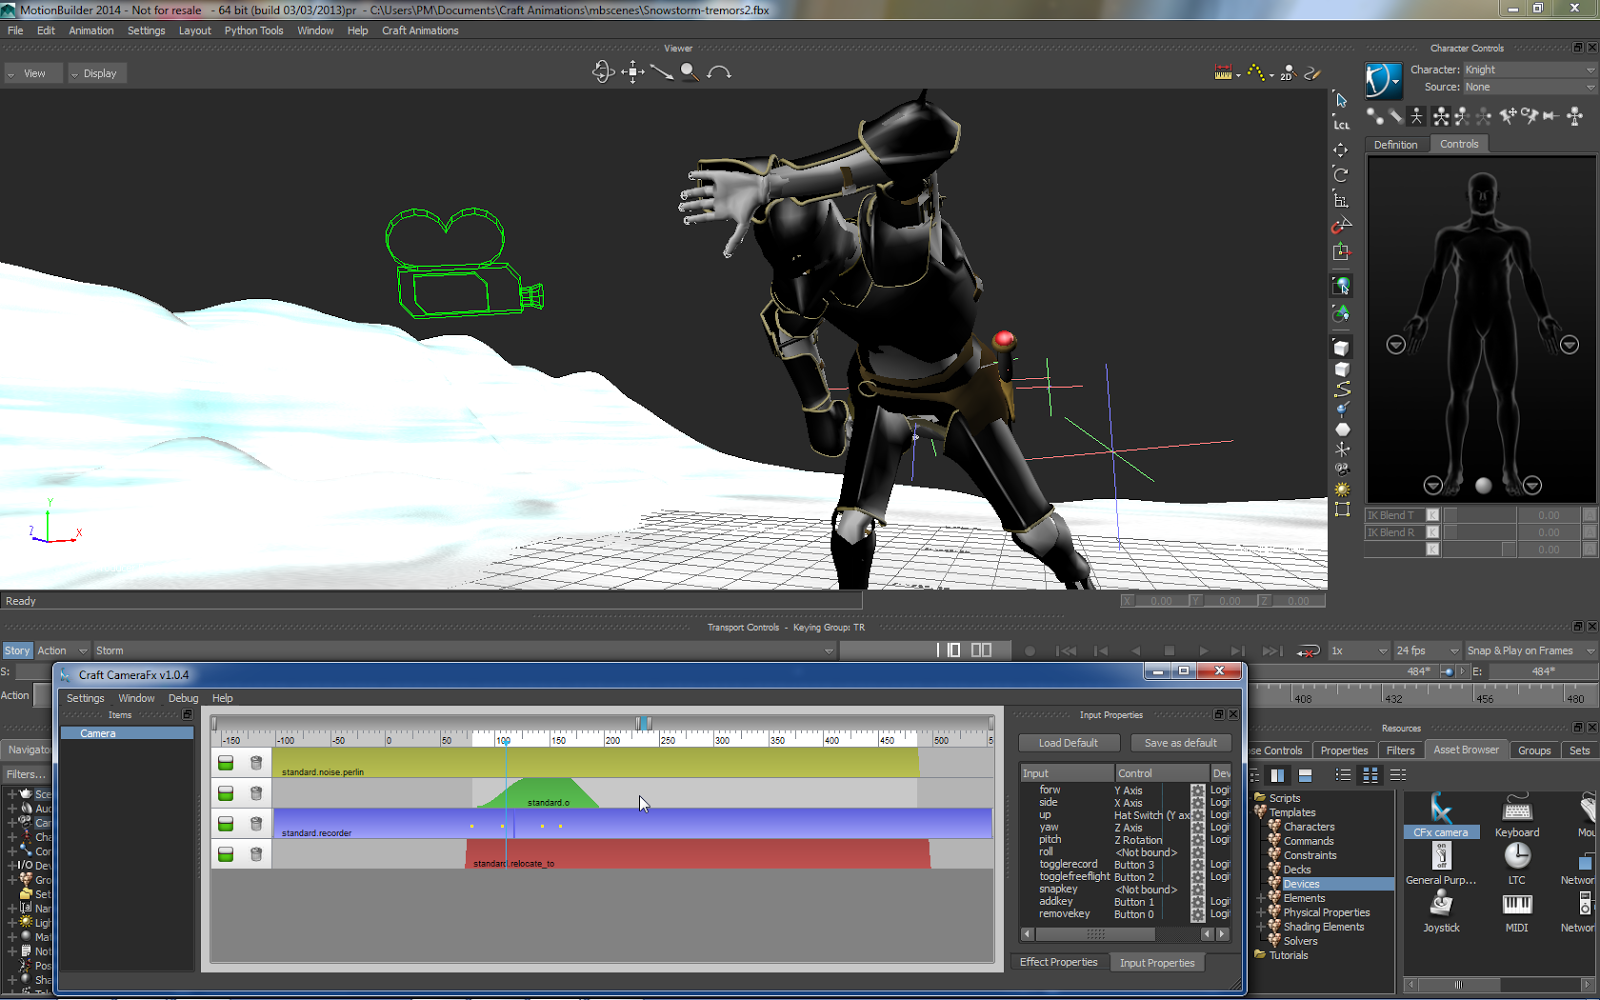The height and width of the screenshot is (1000, 1600).
Task: Click the yellow dotted trajectory icon
Action: click(x=1256, y=73)
